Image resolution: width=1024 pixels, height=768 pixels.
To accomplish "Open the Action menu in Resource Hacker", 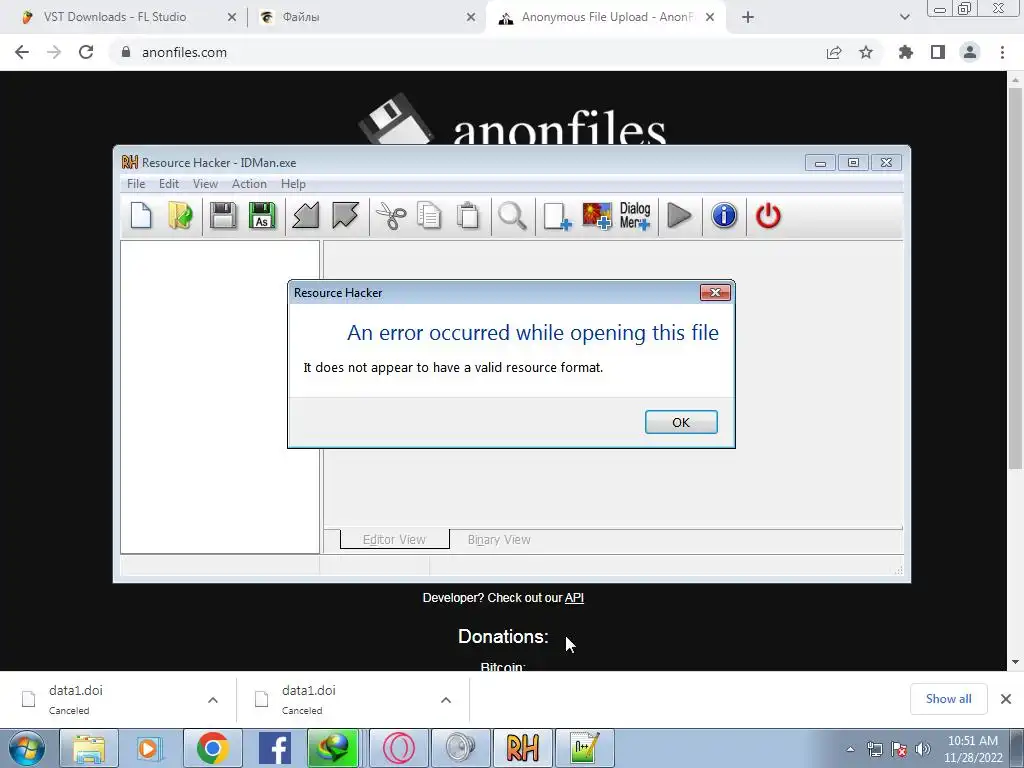I will coord(249,184).
